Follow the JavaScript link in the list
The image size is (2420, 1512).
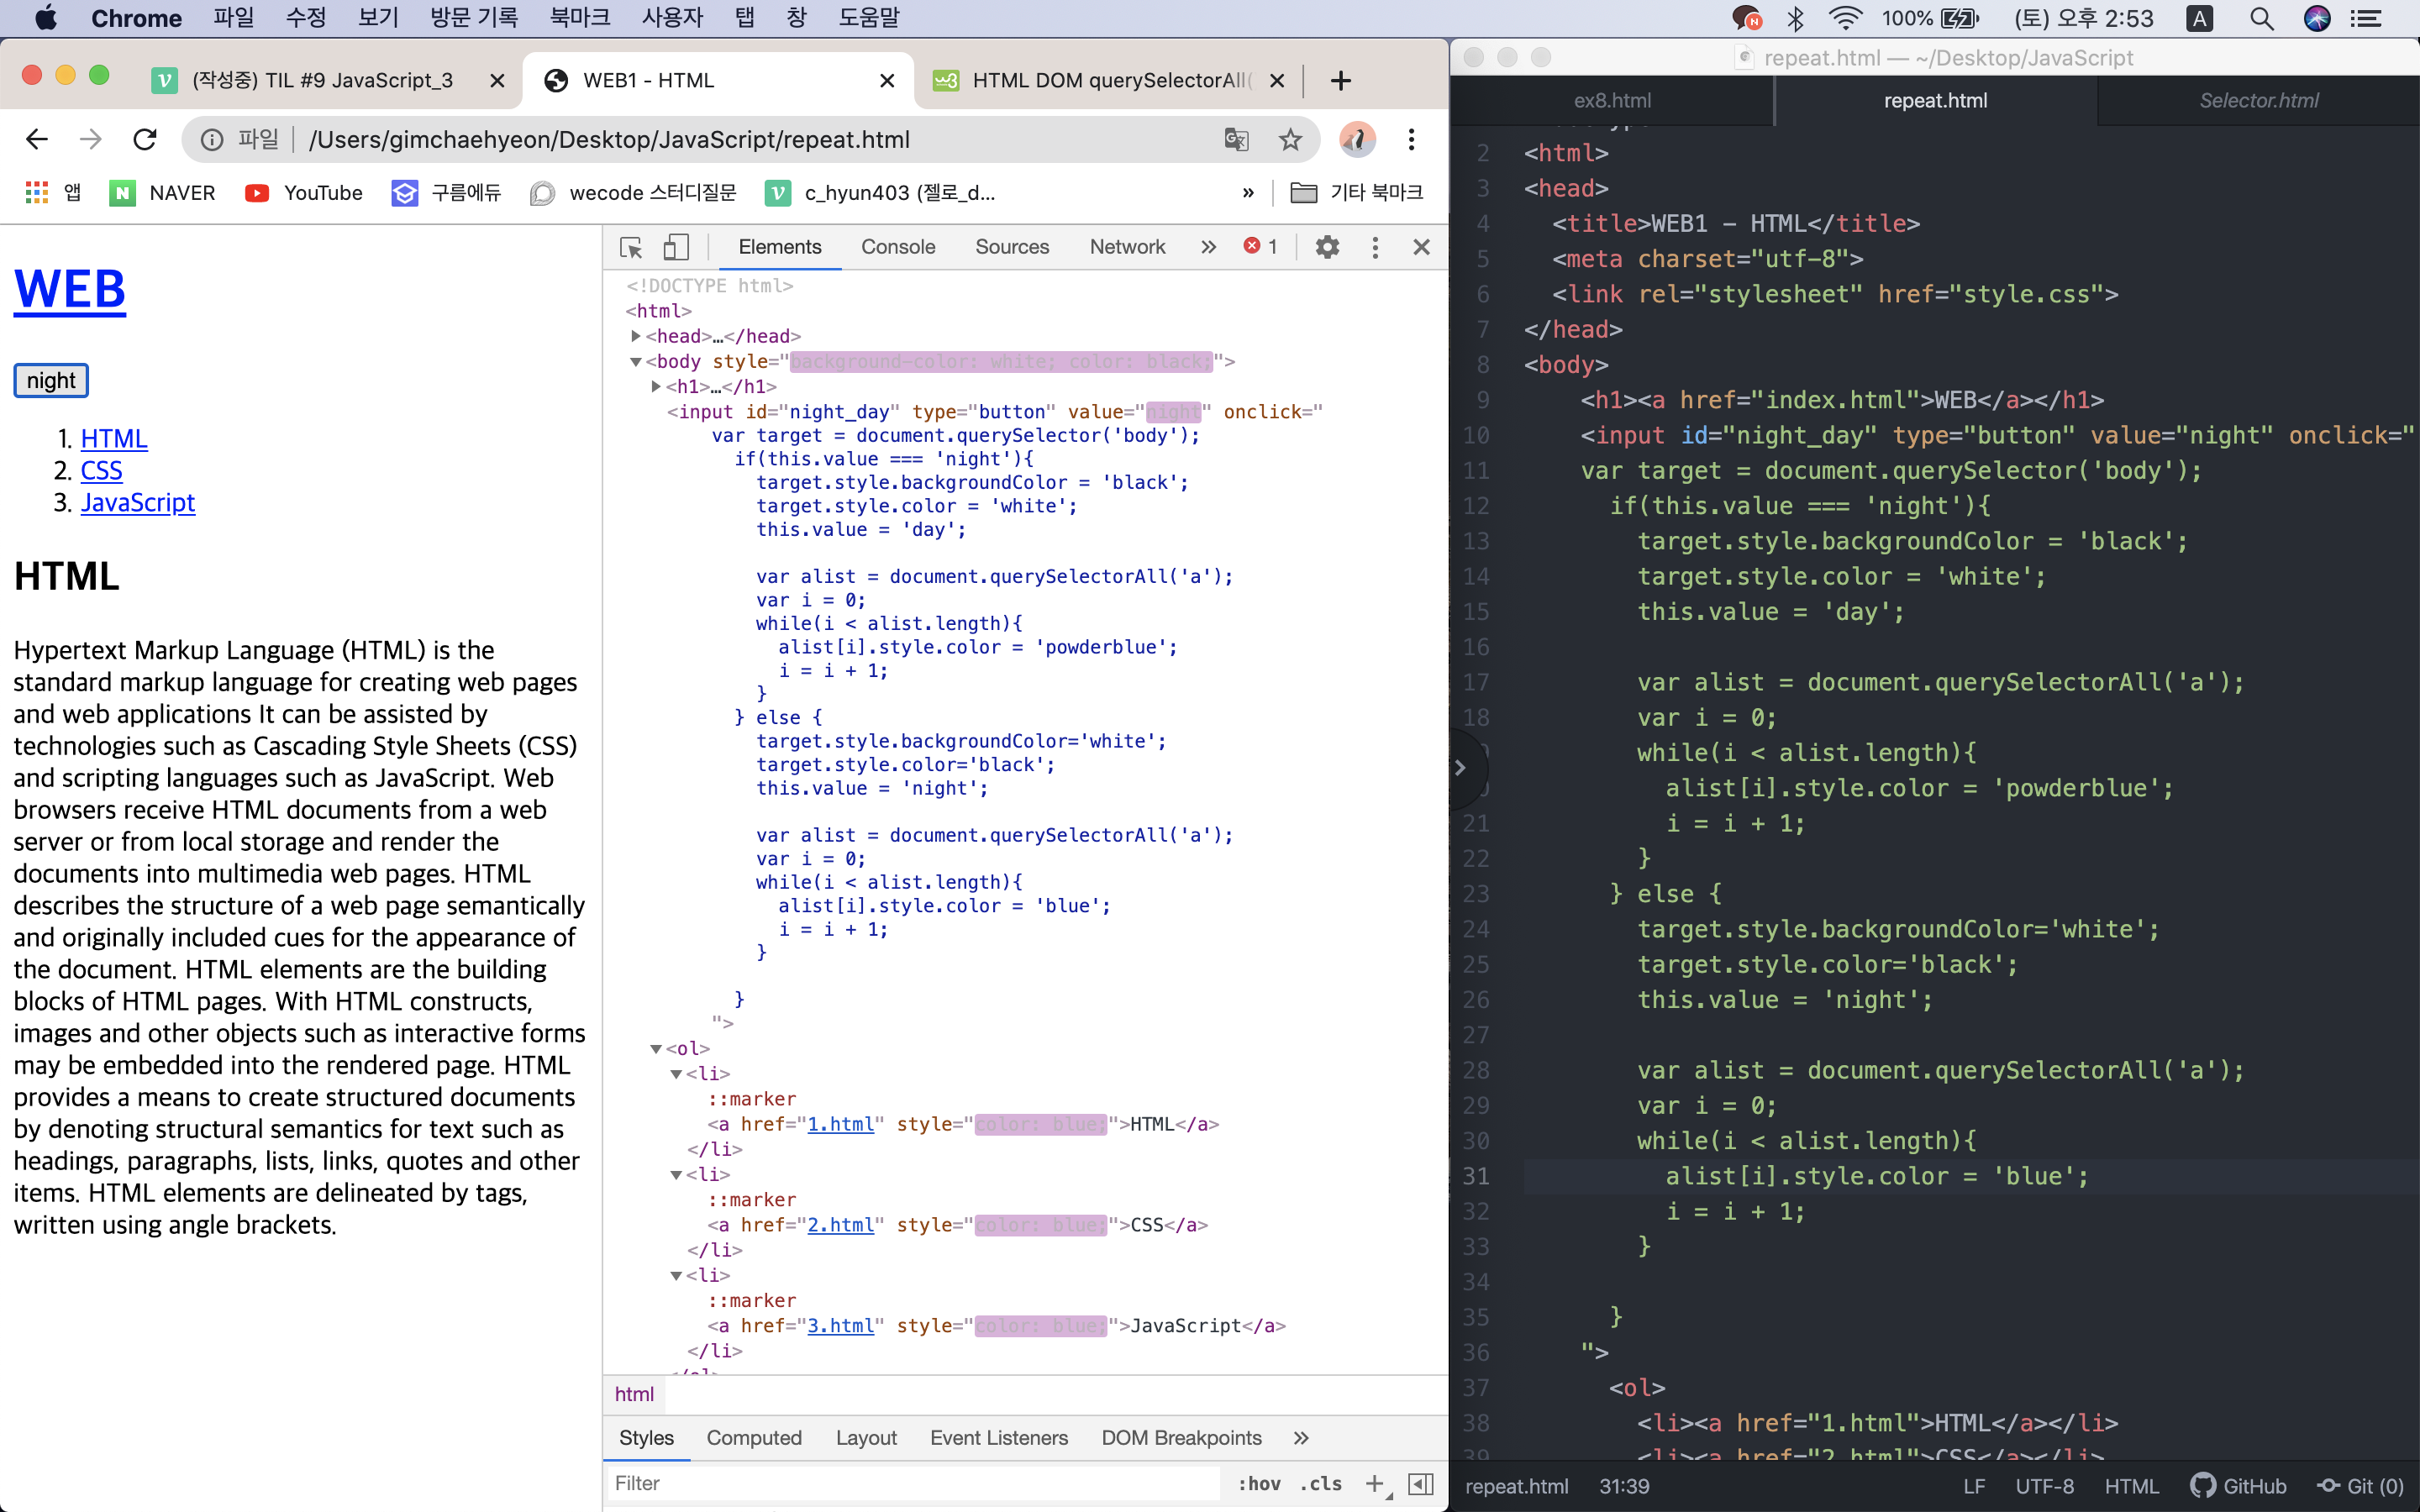138,502
